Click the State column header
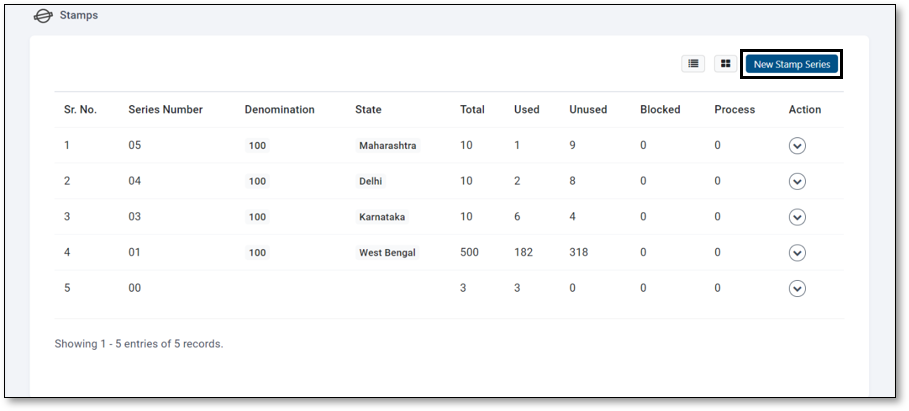This screenshot has width=909, height=411. 368,110
